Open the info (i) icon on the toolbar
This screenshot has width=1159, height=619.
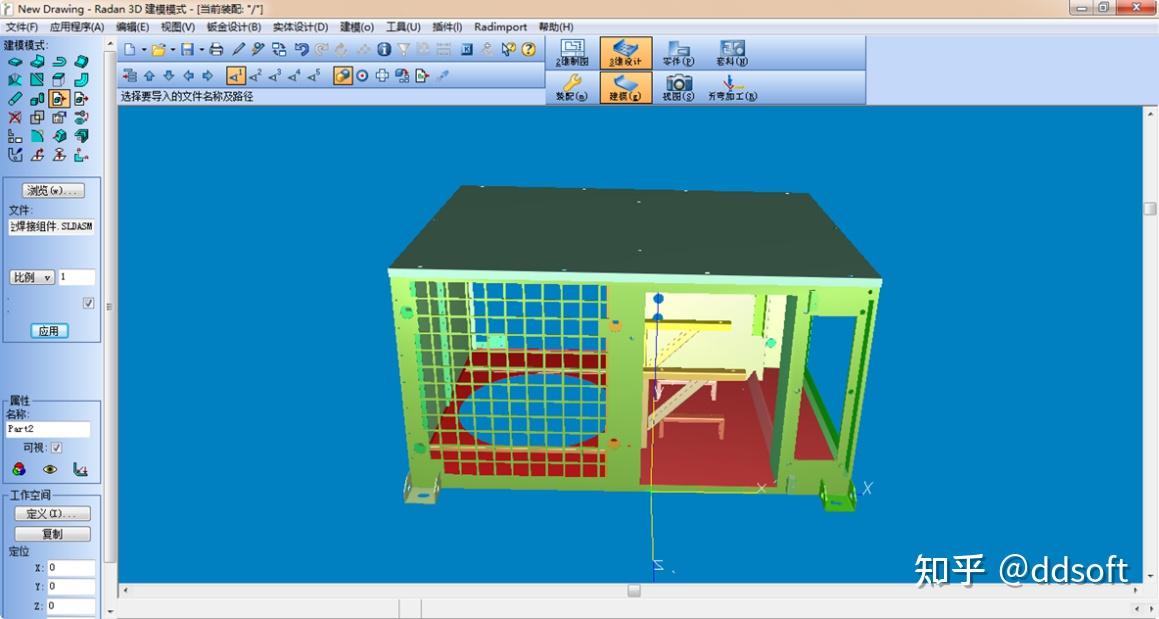click(x=384, y=50)
